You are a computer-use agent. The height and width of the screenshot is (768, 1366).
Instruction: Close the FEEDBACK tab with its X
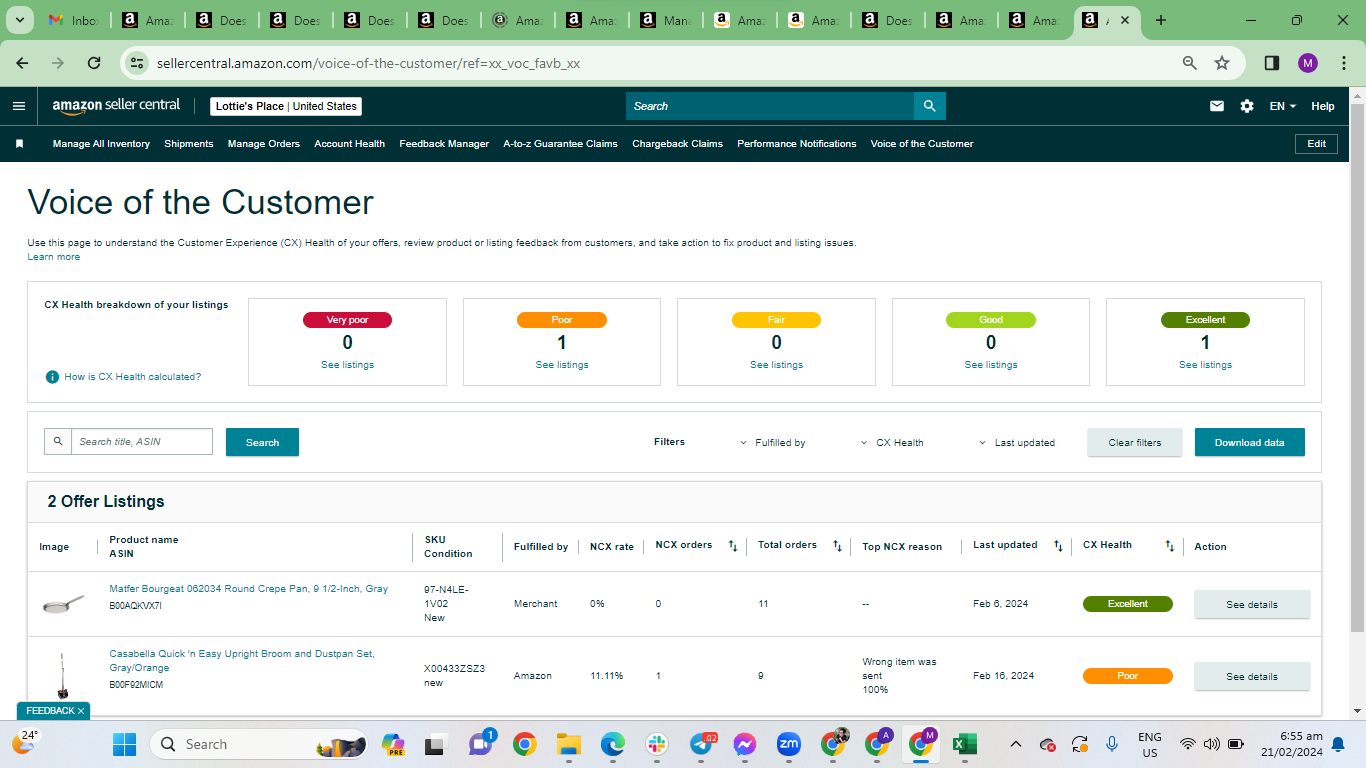click(81, 711)
